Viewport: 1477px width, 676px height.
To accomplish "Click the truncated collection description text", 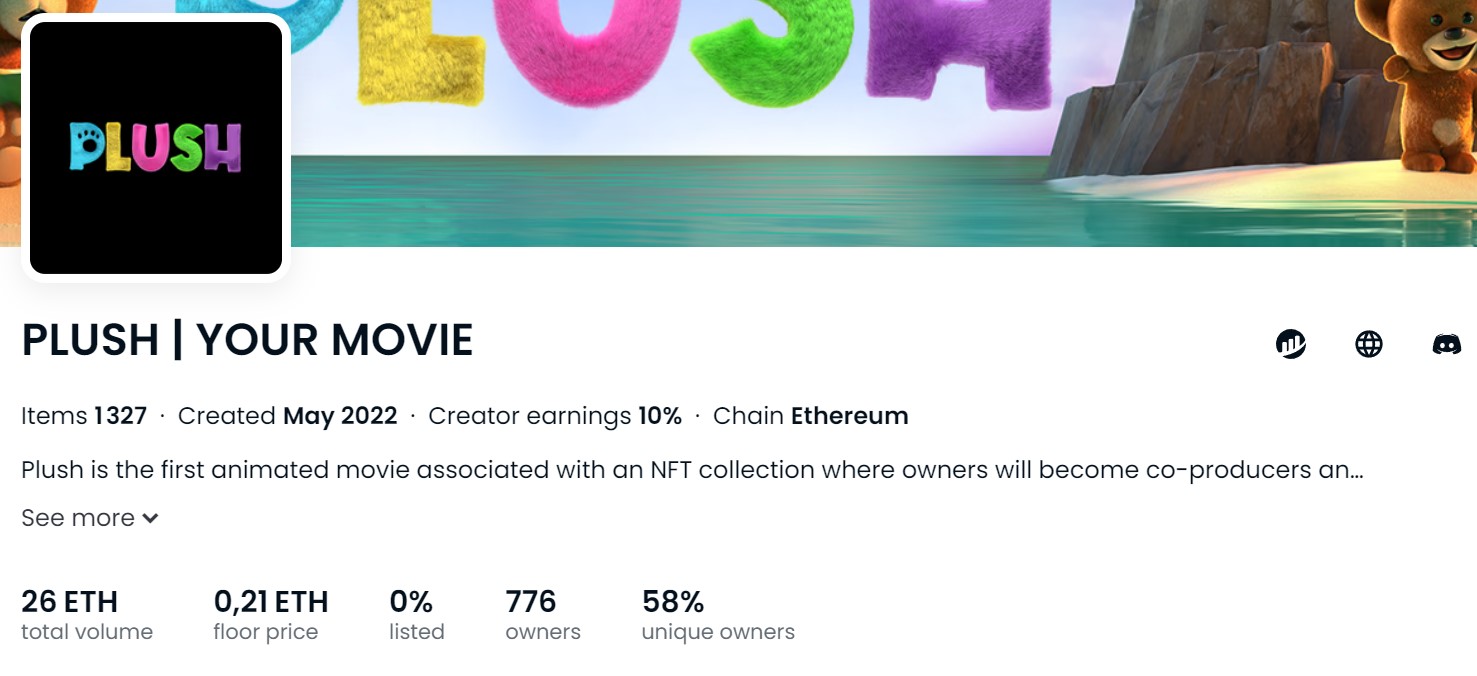I will 692,470.
